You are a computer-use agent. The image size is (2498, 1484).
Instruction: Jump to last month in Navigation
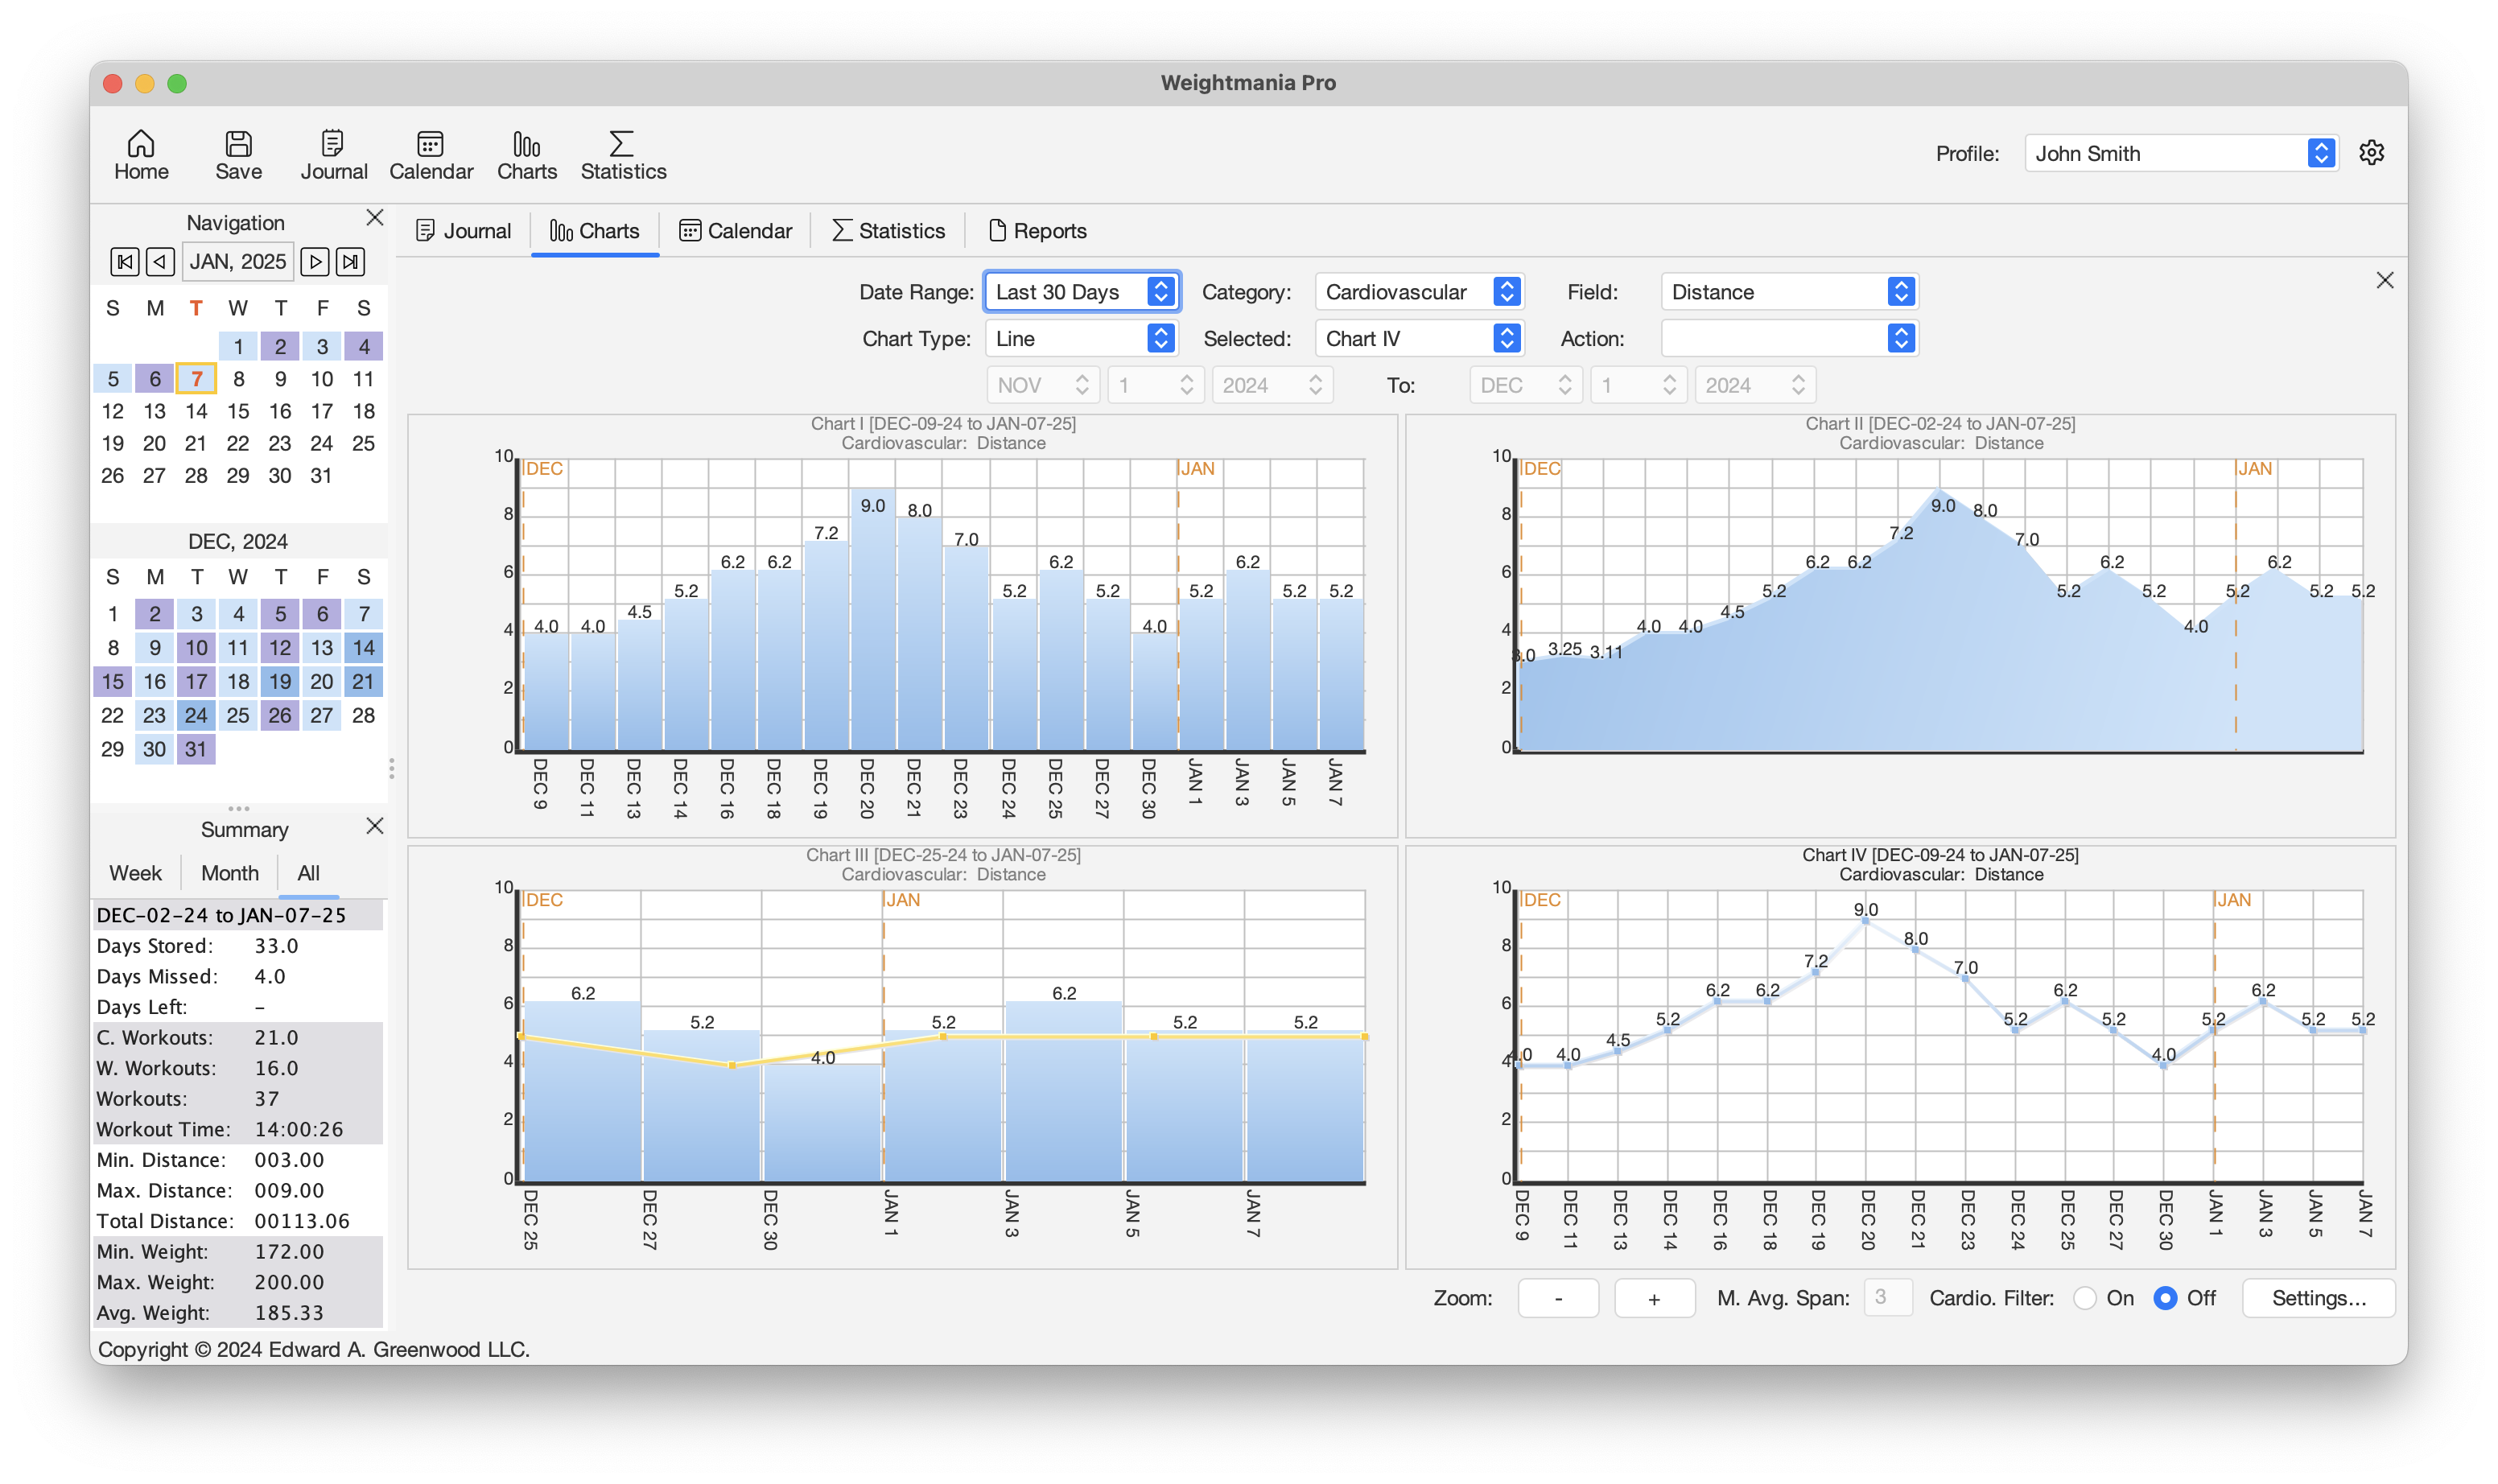[350, 262]
